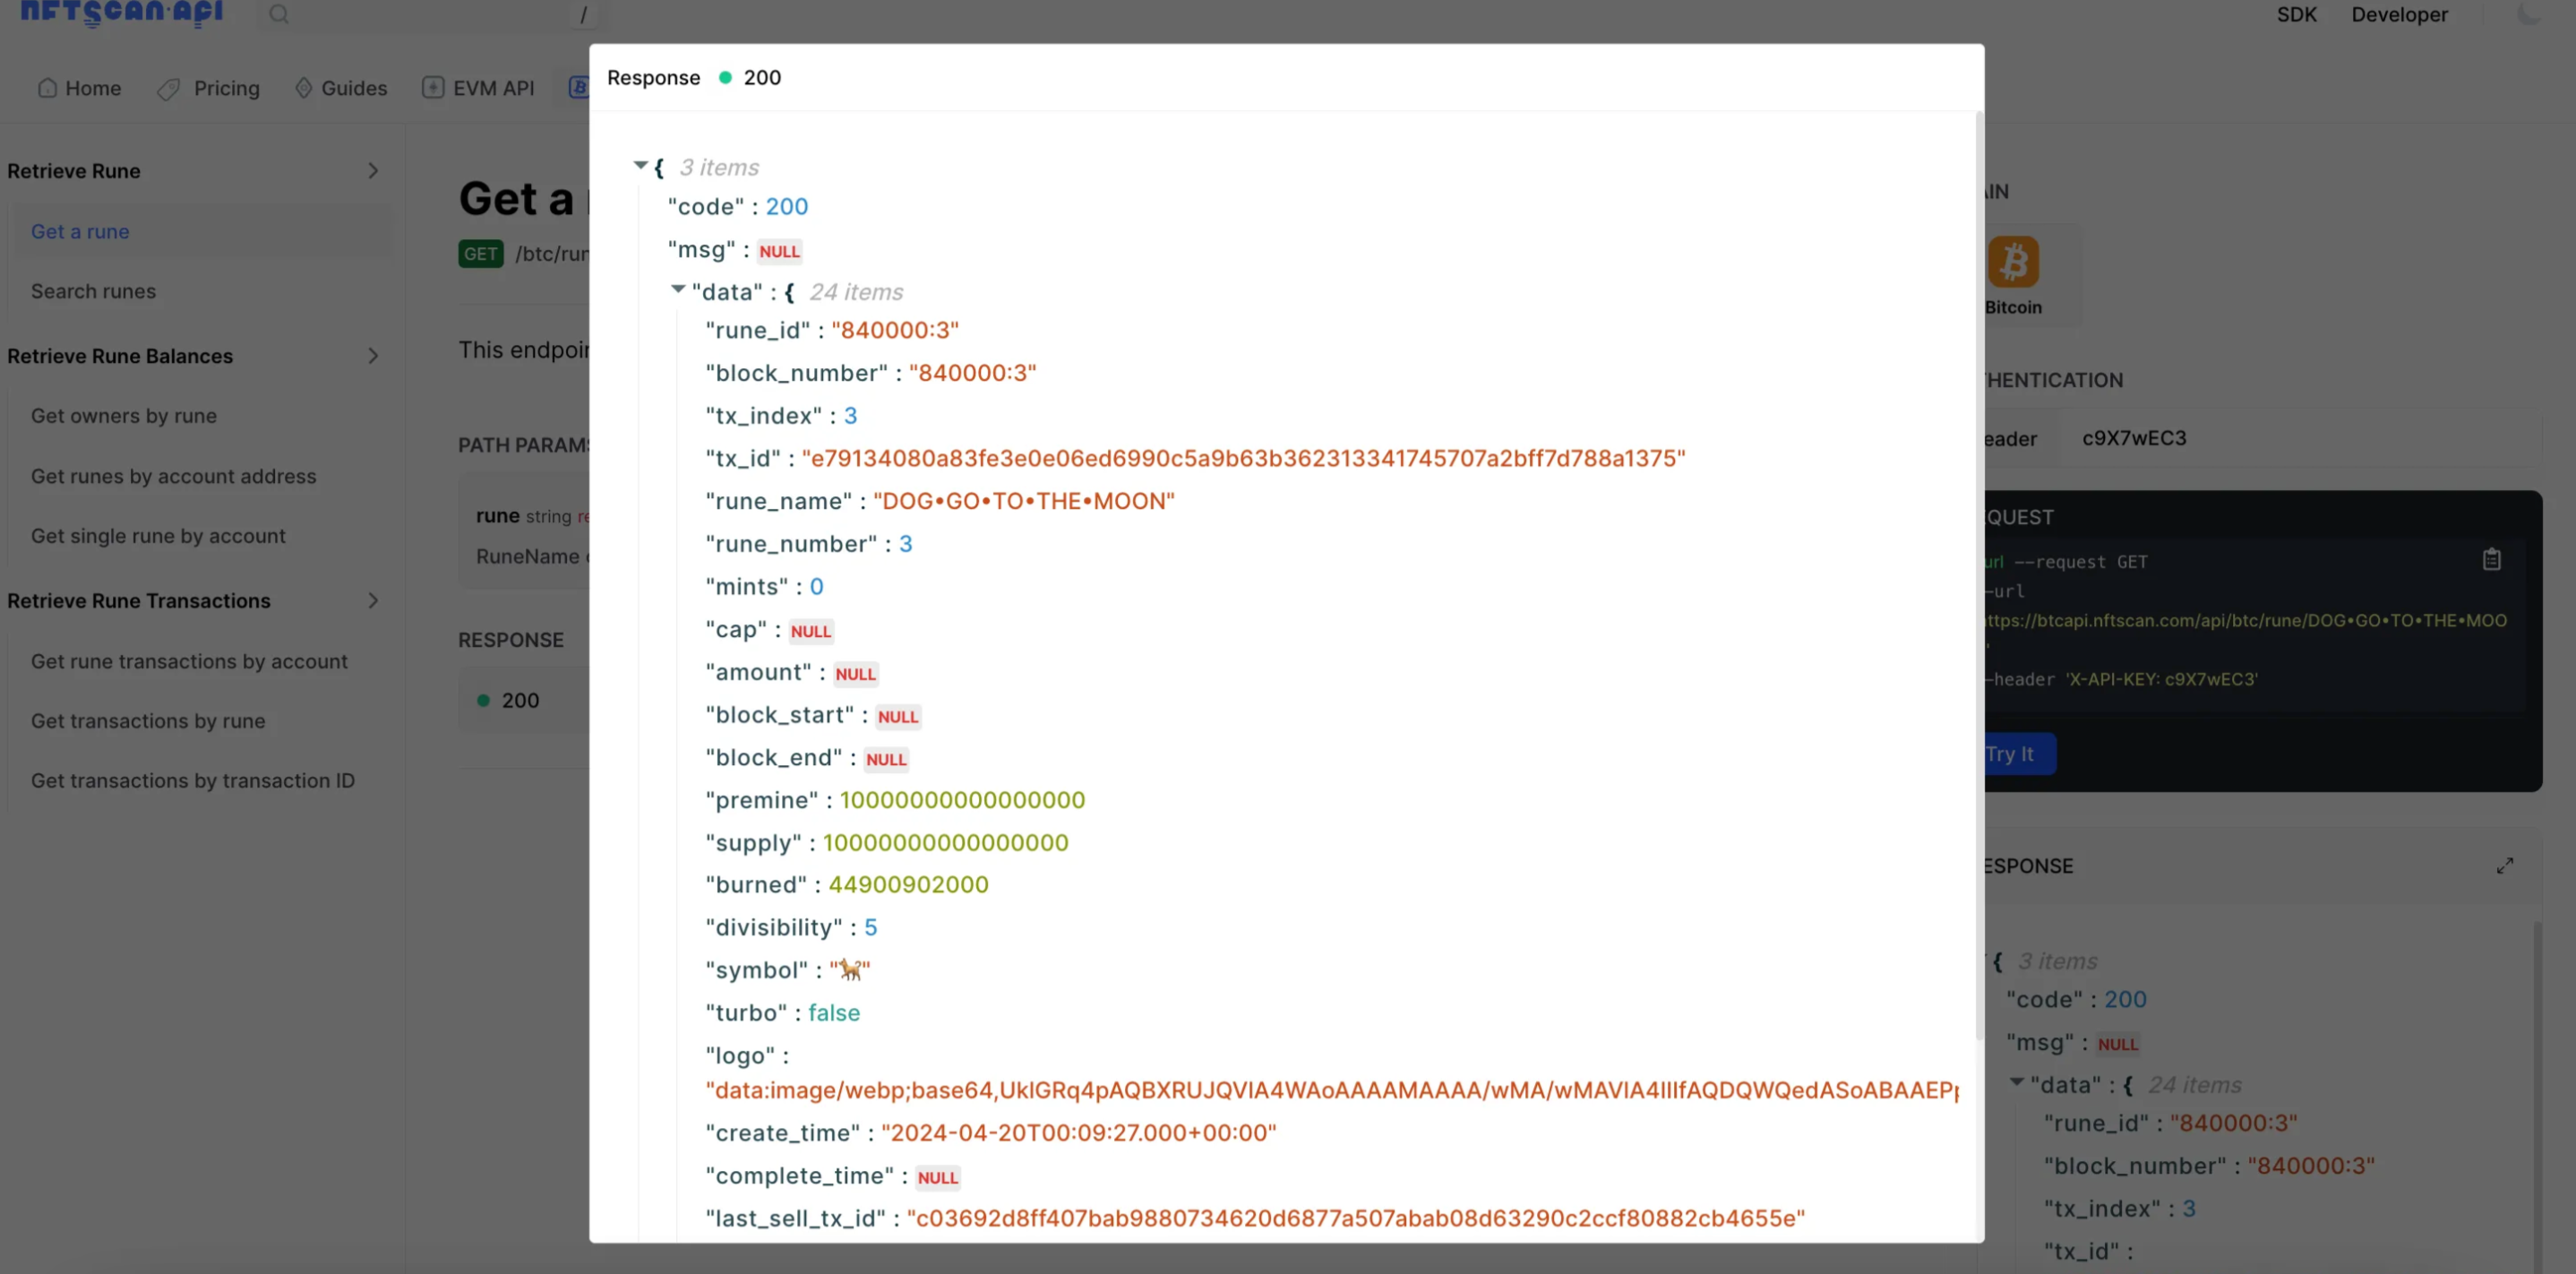Collapse the root JSON object triangle
Image resolution: width=2576 pixels, height=1274 pixels.
pos(640,166)
